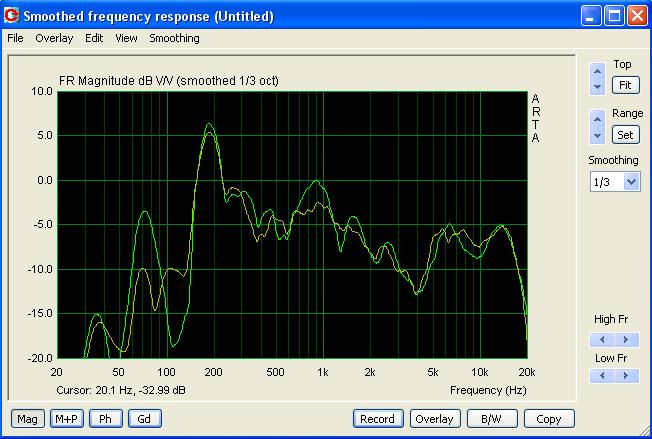Image resolution: width=652 pixels, height=439 pixels.
Task: Click the 10.0 dB axis label
Action: pos(42,91)
